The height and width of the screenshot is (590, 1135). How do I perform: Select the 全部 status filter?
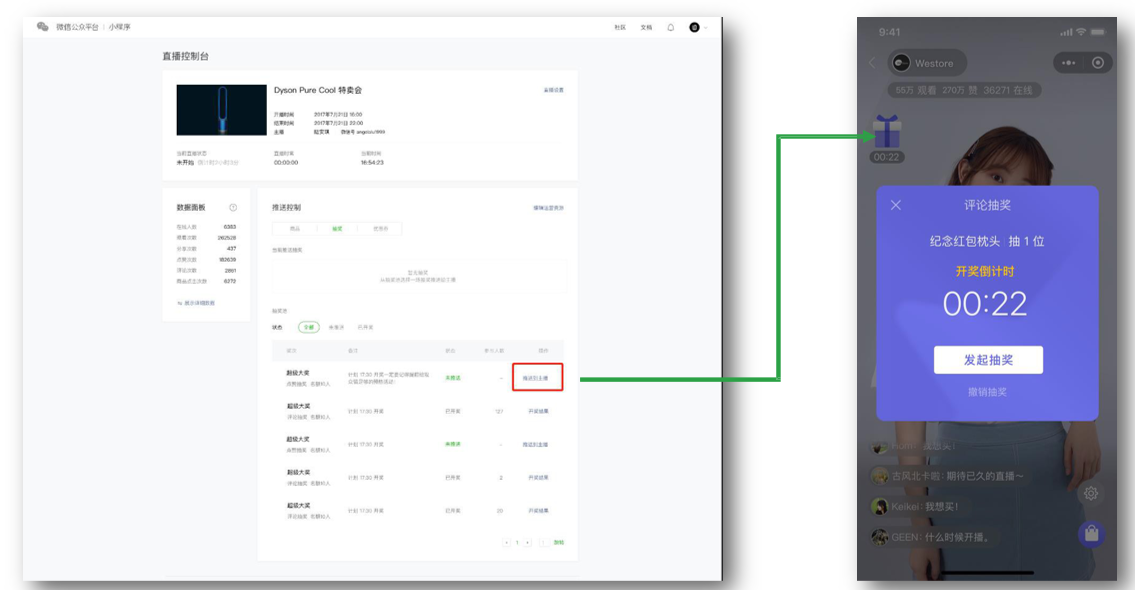tap(308, 327)
